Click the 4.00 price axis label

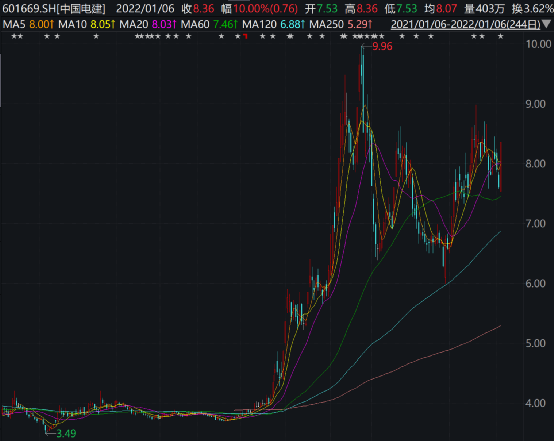[536, 403]
